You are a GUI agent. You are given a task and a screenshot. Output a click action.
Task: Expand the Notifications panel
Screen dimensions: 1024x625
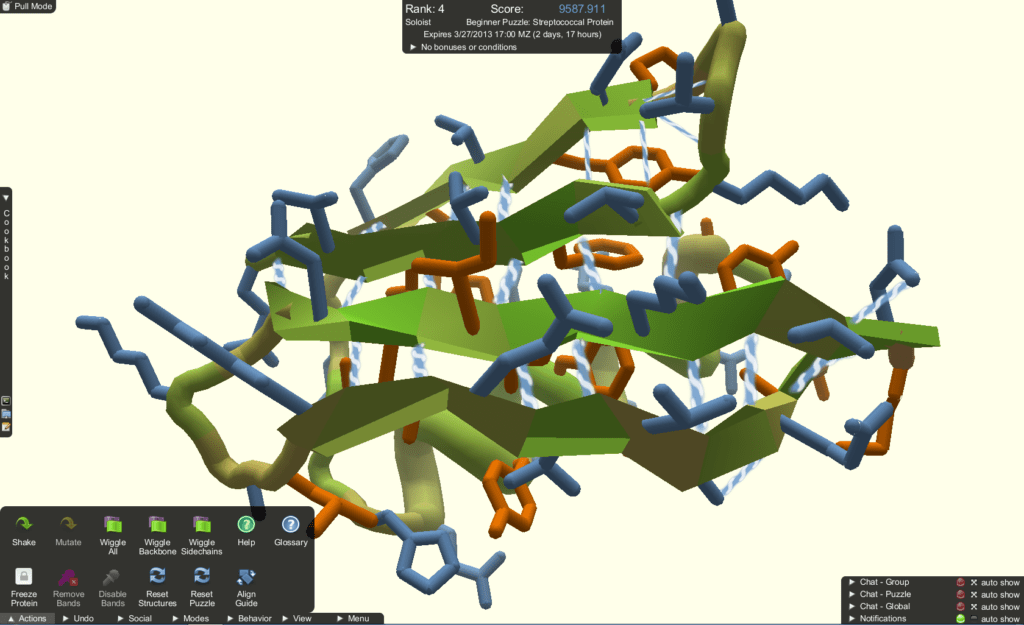[852, 618]
